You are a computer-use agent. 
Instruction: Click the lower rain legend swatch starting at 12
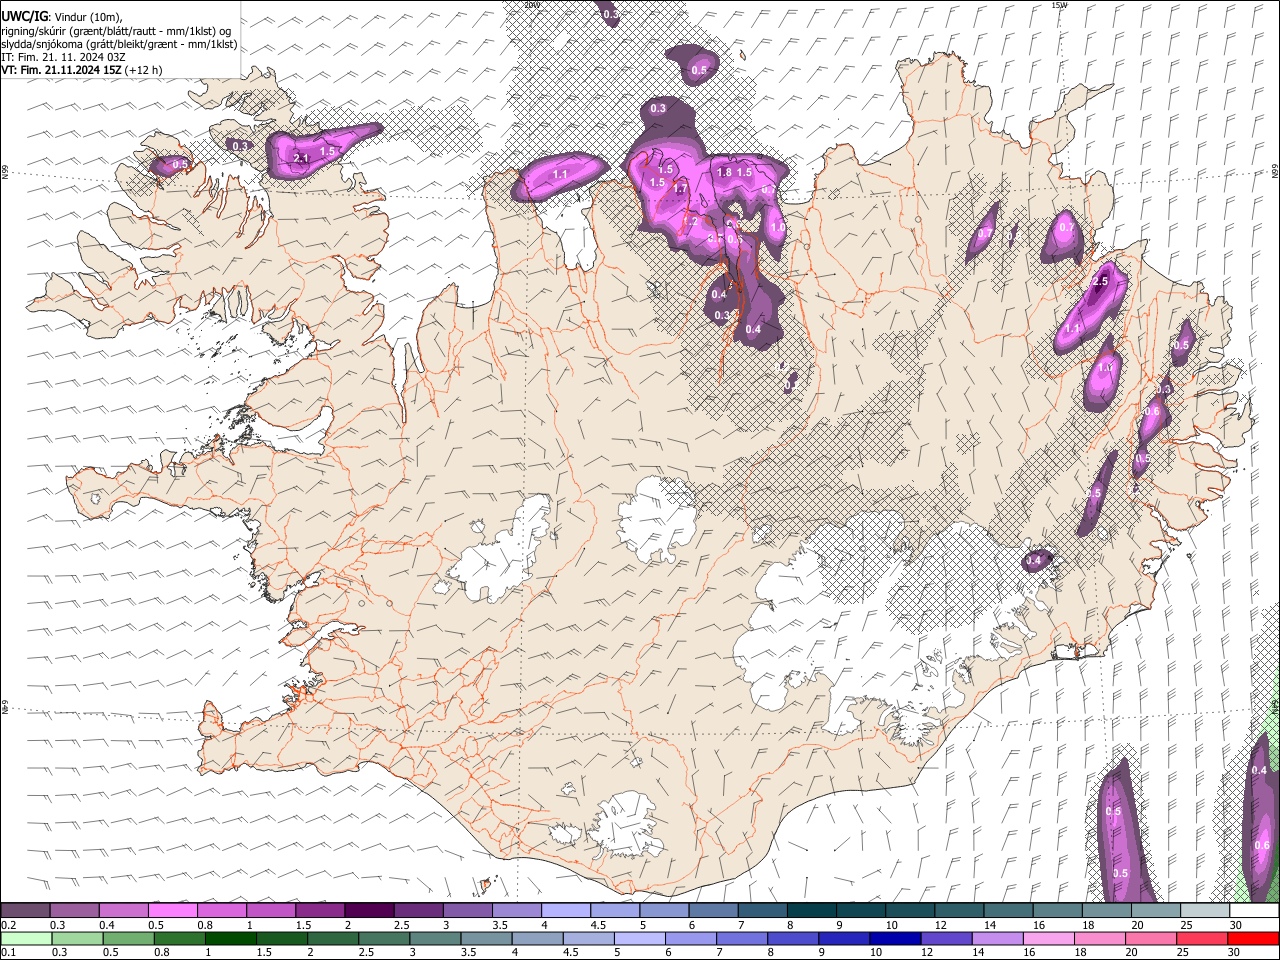946,938
